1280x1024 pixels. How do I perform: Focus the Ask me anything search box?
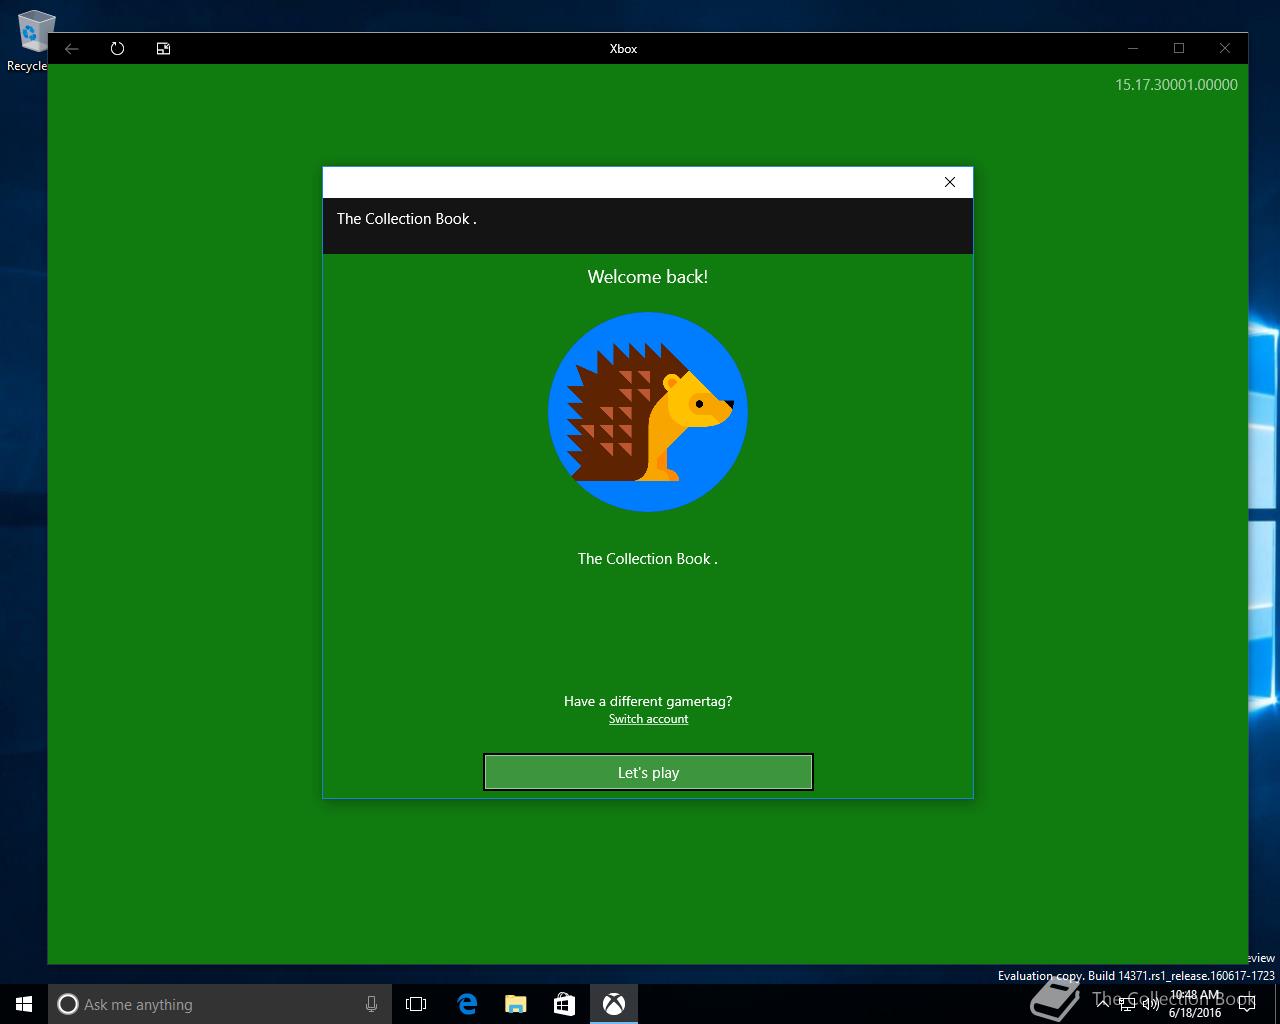click(x=220, y=1004)
